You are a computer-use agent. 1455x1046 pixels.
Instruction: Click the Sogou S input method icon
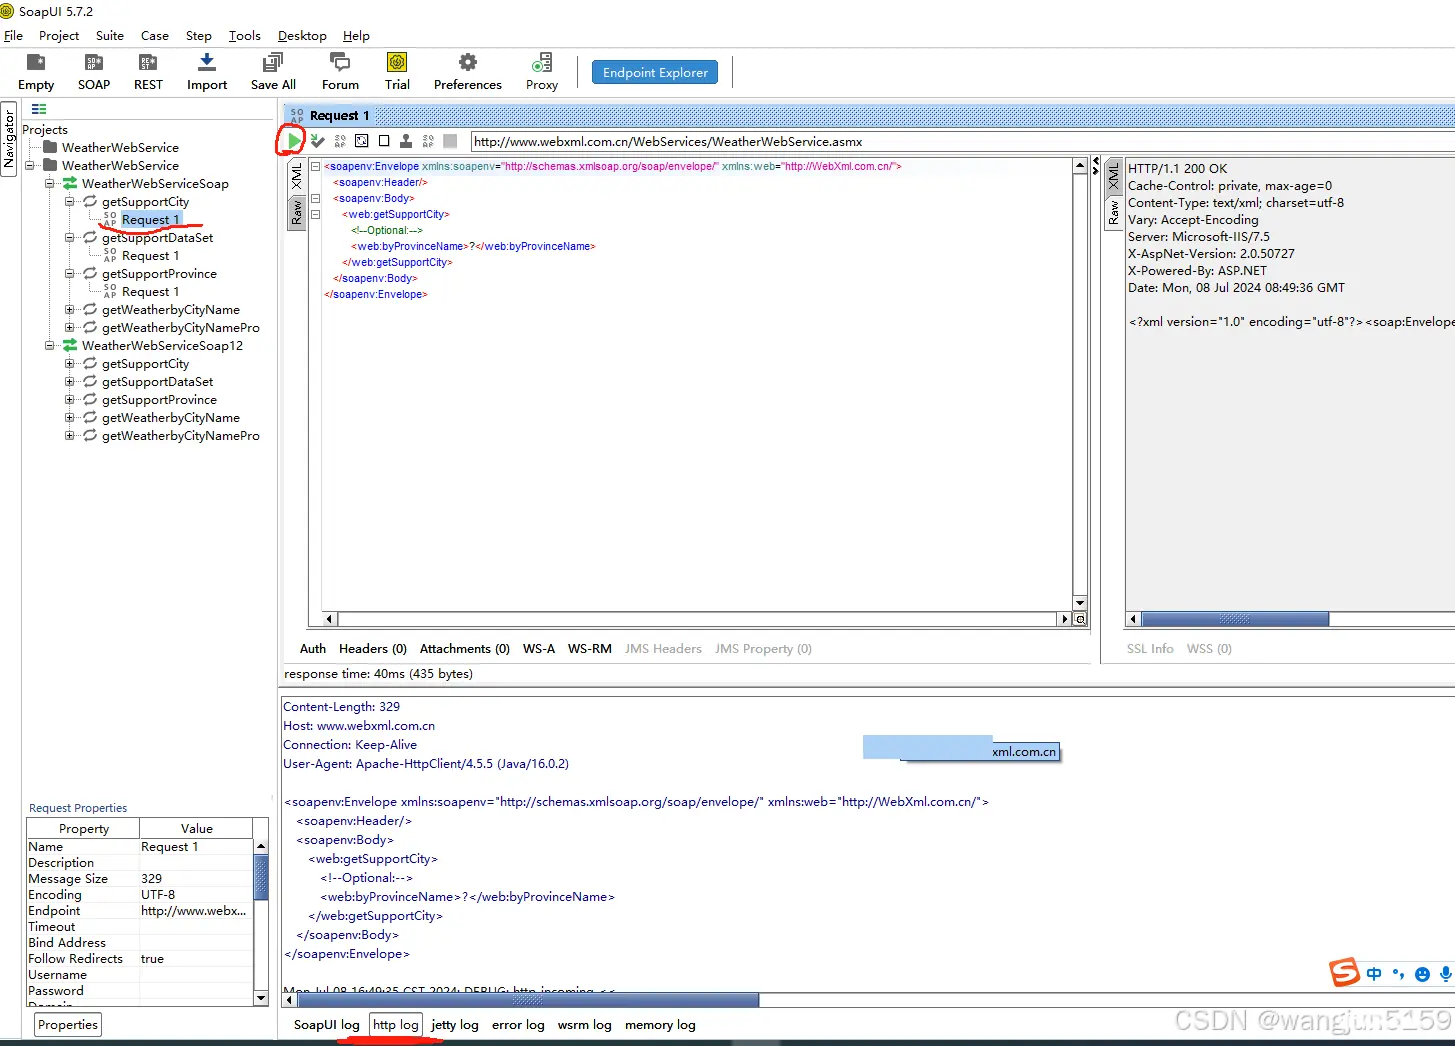[x=1344, y=972]
